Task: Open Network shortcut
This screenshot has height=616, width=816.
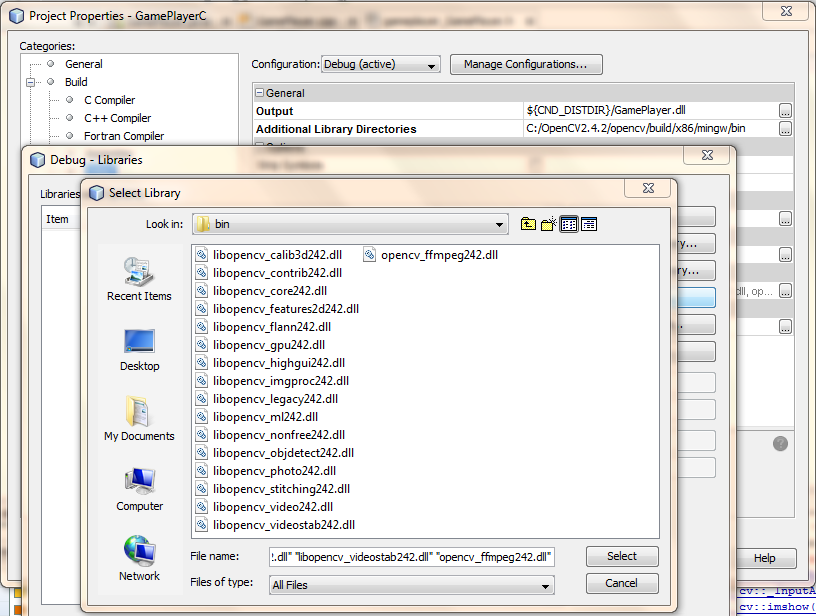Action: pyautogui.click(x=139, y=558)
